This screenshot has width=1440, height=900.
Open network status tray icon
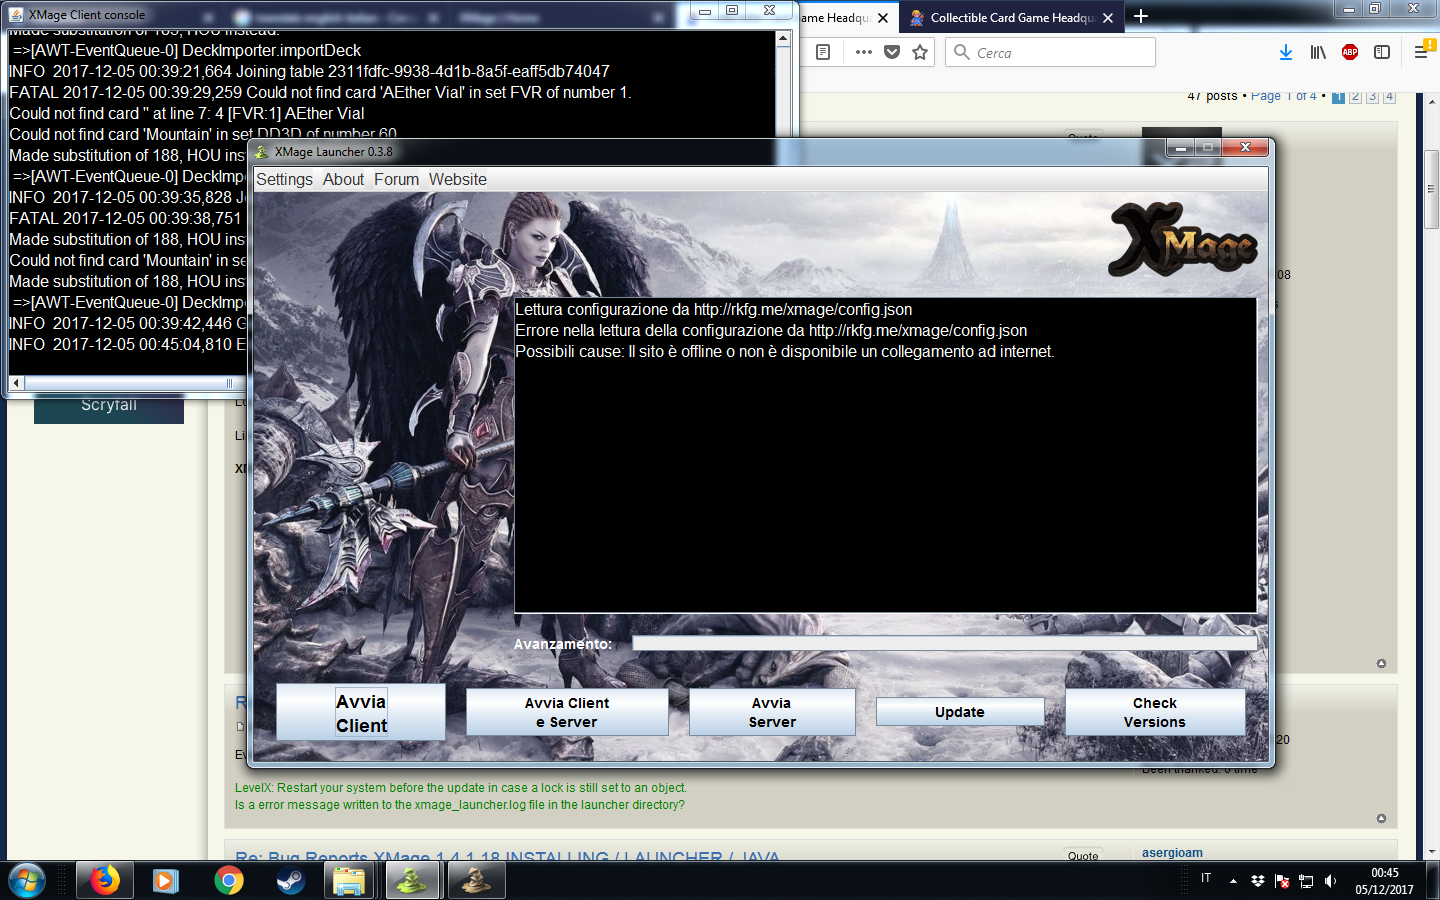click(1306, 881)
